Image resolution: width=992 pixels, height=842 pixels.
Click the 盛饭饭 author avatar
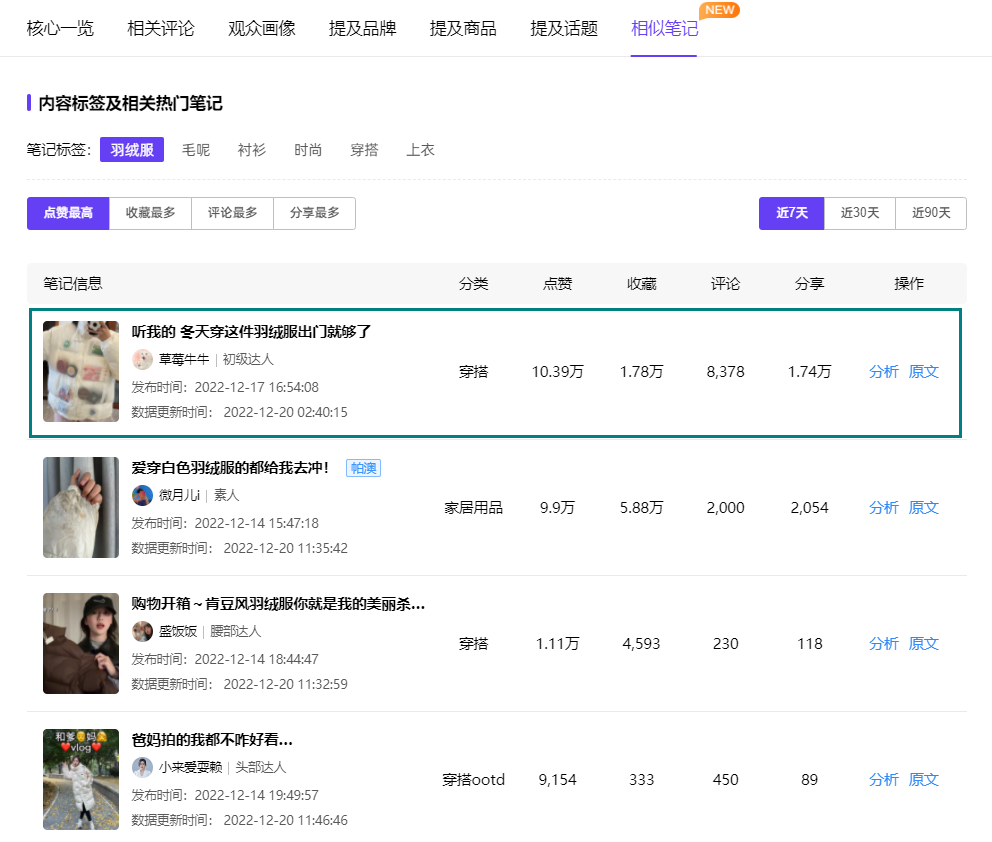[x=143, y=631]
